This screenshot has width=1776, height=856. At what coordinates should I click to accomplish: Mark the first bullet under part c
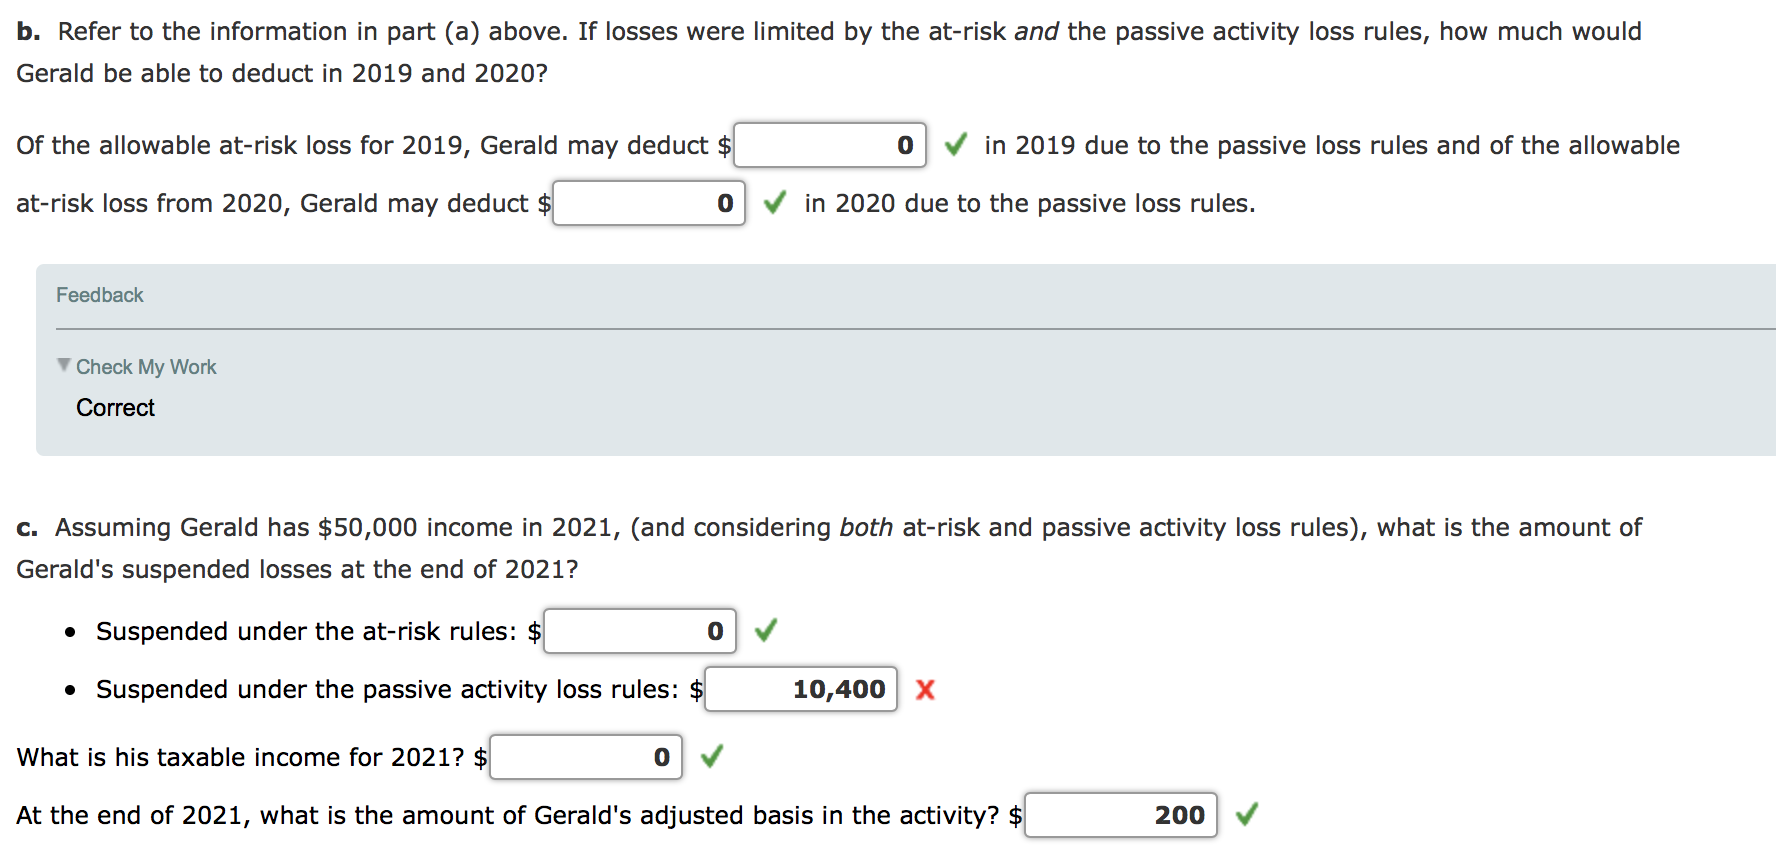[69, 631]
